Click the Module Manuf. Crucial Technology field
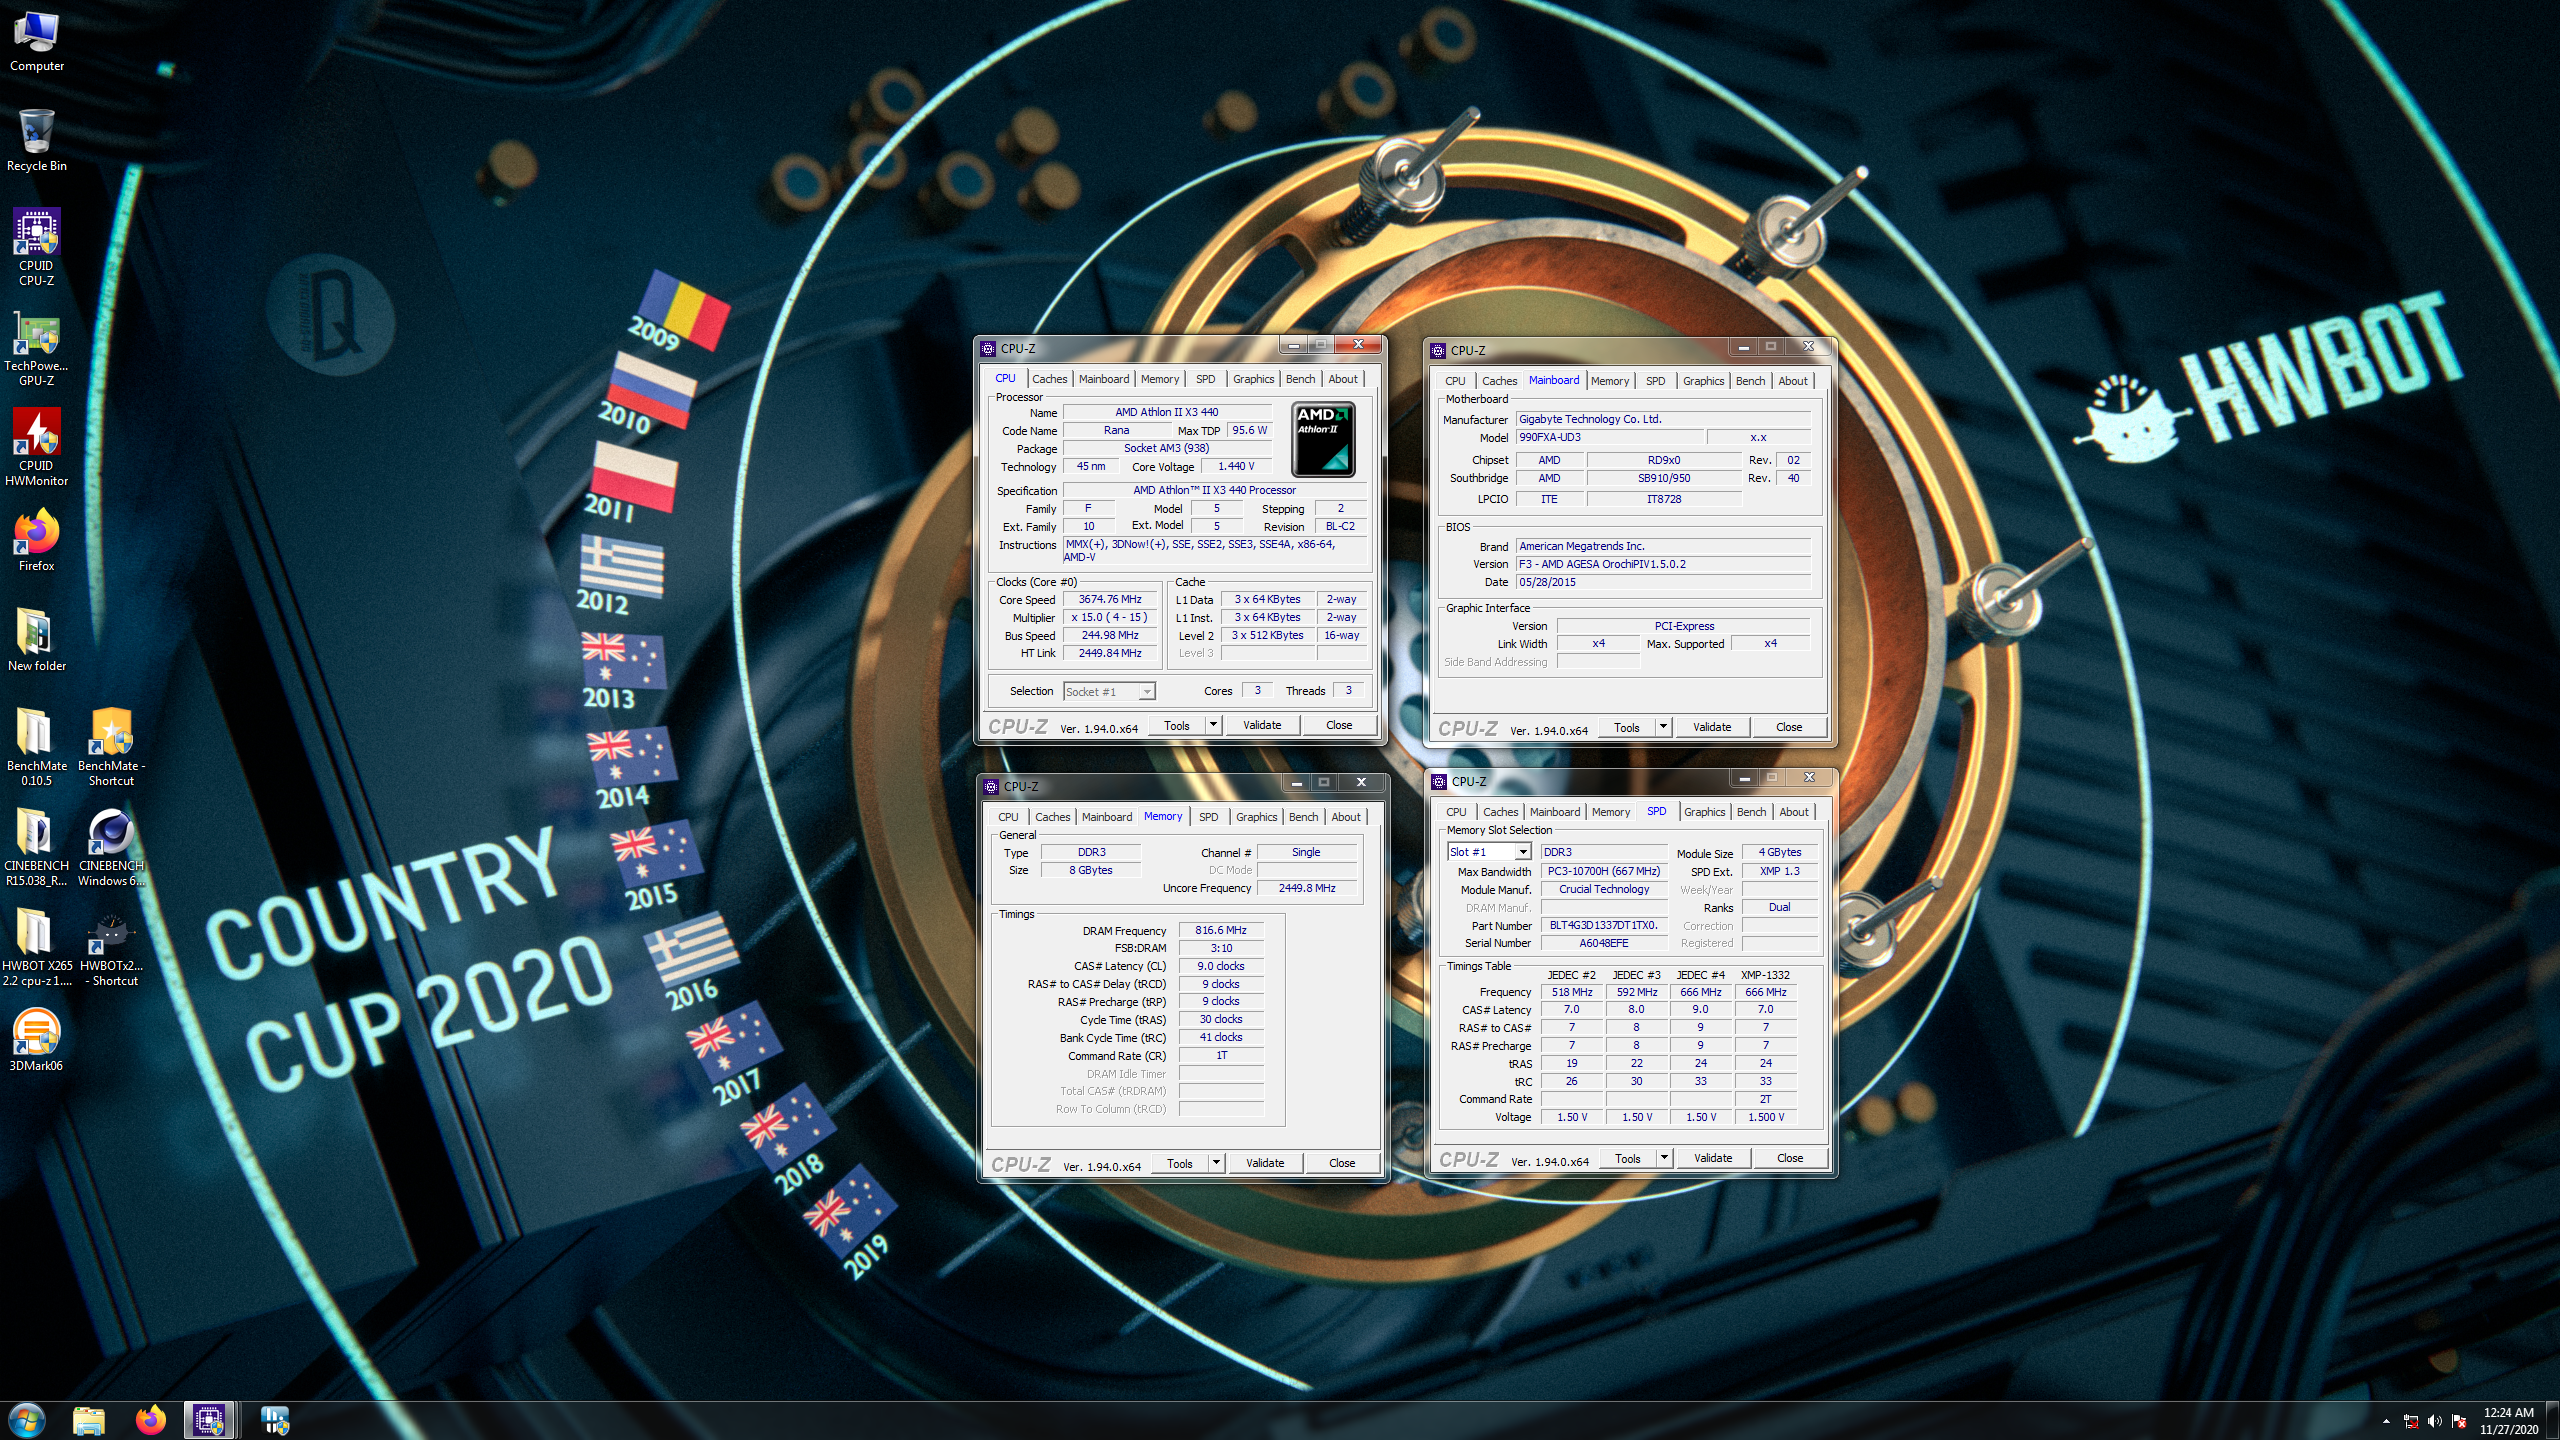The width and height of the screenshot is (2560, 1440). coord(1603,889)
